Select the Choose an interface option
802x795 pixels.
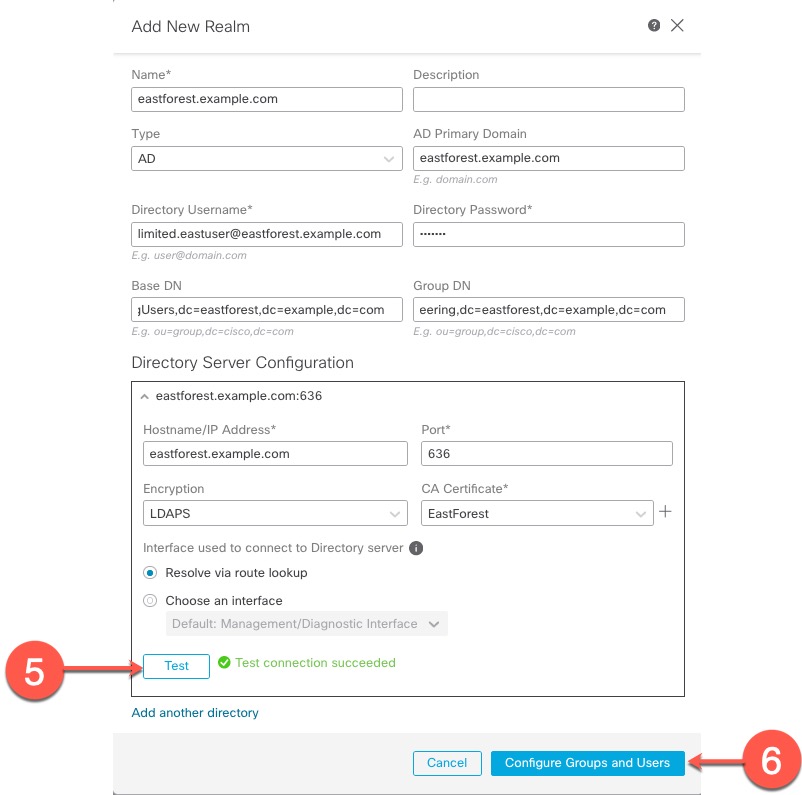pos(150,600)
